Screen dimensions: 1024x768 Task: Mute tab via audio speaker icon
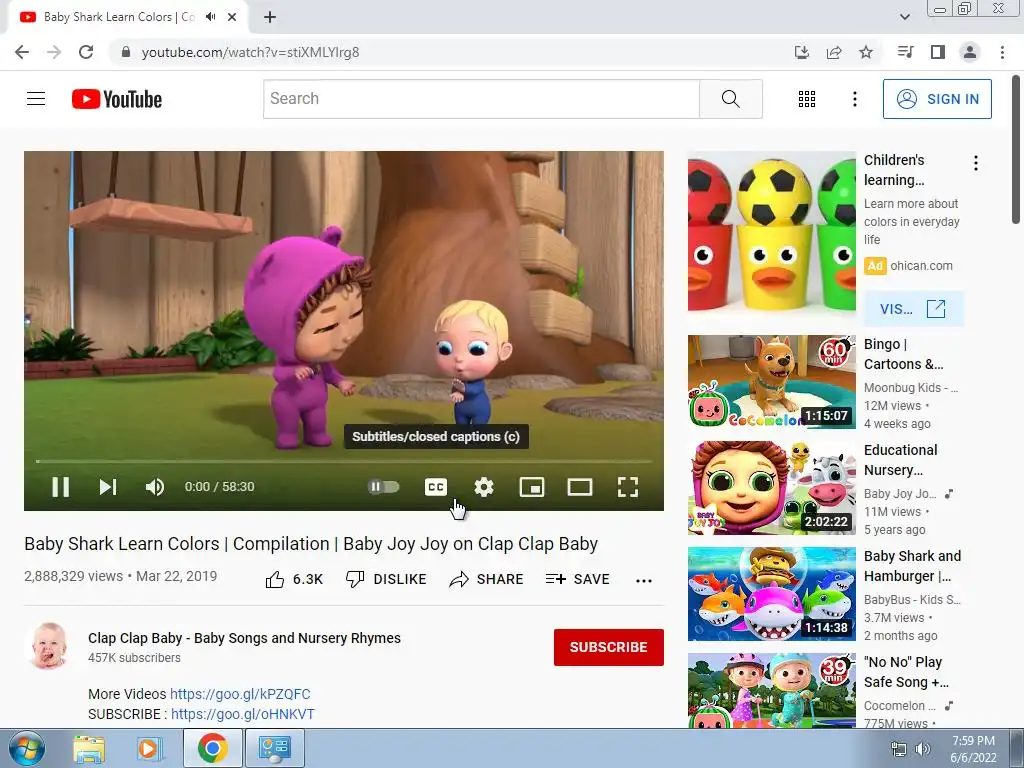click(x=210, y=17)
